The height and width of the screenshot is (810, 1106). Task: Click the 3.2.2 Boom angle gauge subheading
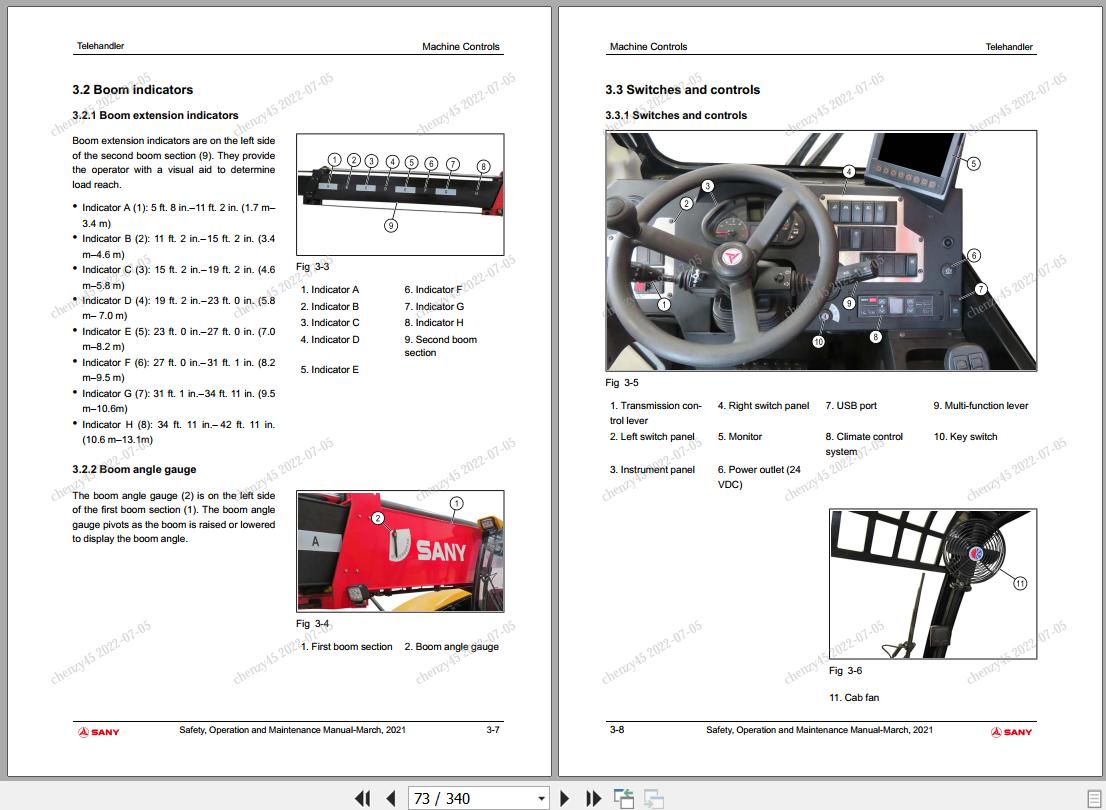[x=134, y=469]
